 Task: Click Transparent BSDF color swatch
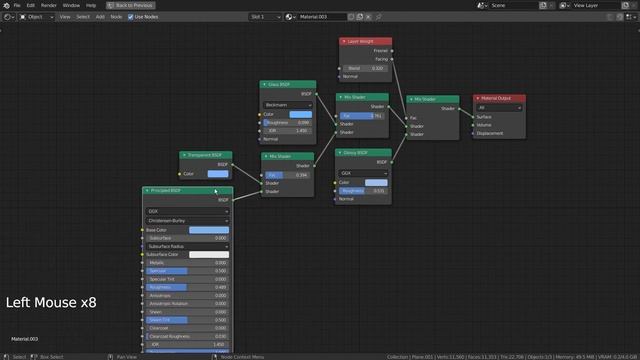[x=218, y=174]
